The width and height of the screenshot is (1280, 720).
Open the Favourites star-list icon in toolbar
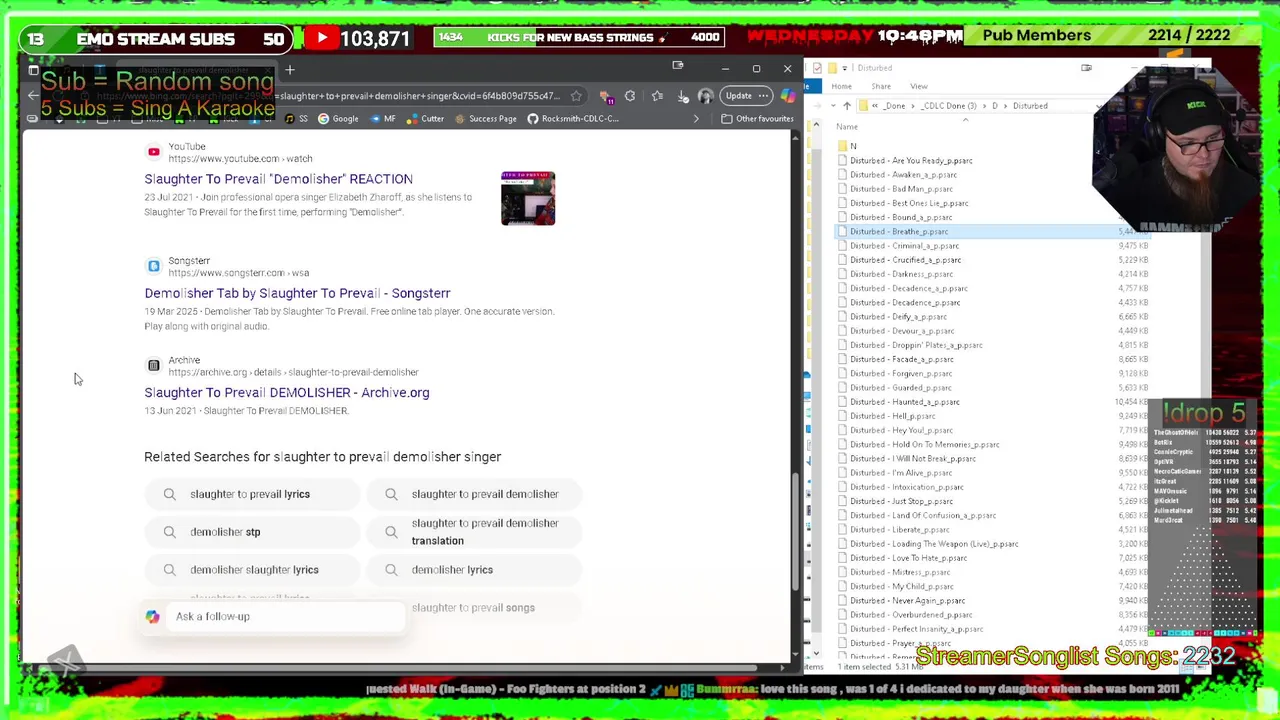(657, 96)
